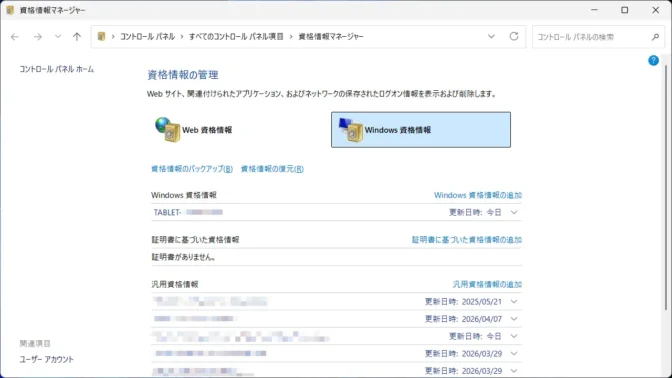
Task: Open the blue help icon
Action: pos(653,60)
